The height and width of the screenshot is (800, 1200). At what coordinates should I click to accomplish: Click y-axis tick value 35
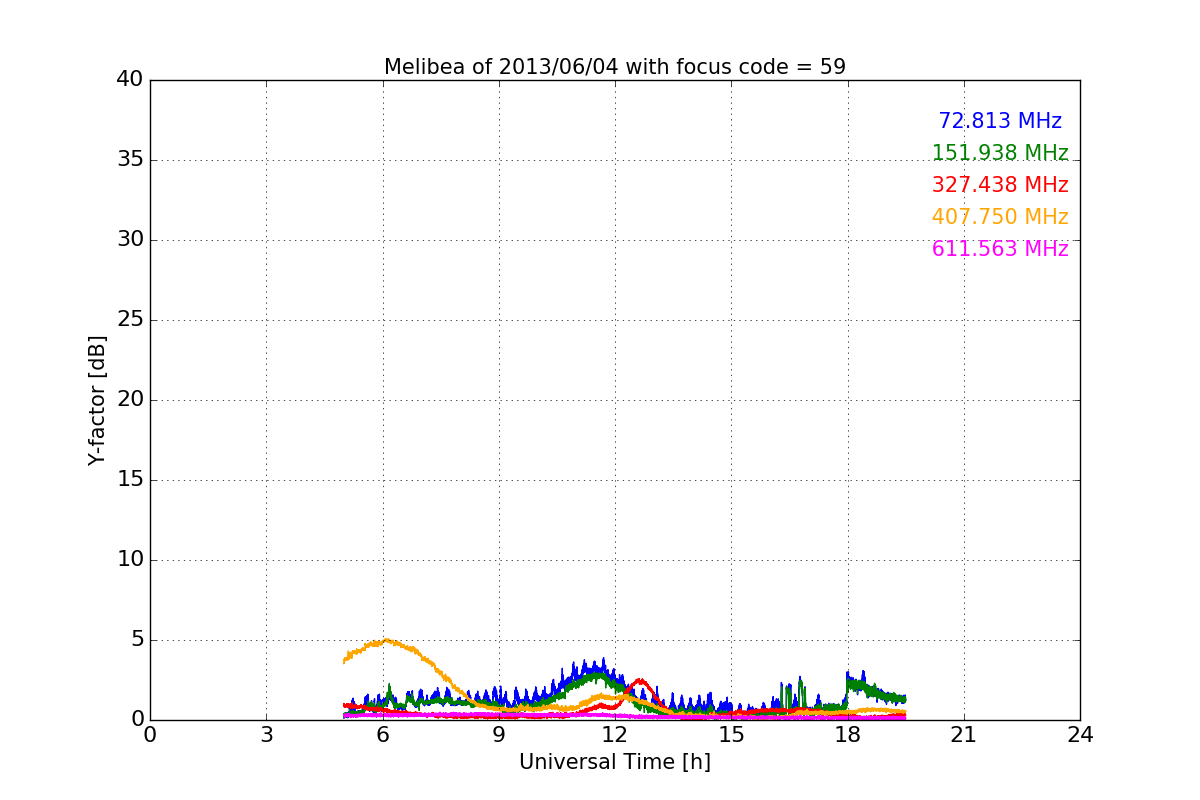coord(130,159)
